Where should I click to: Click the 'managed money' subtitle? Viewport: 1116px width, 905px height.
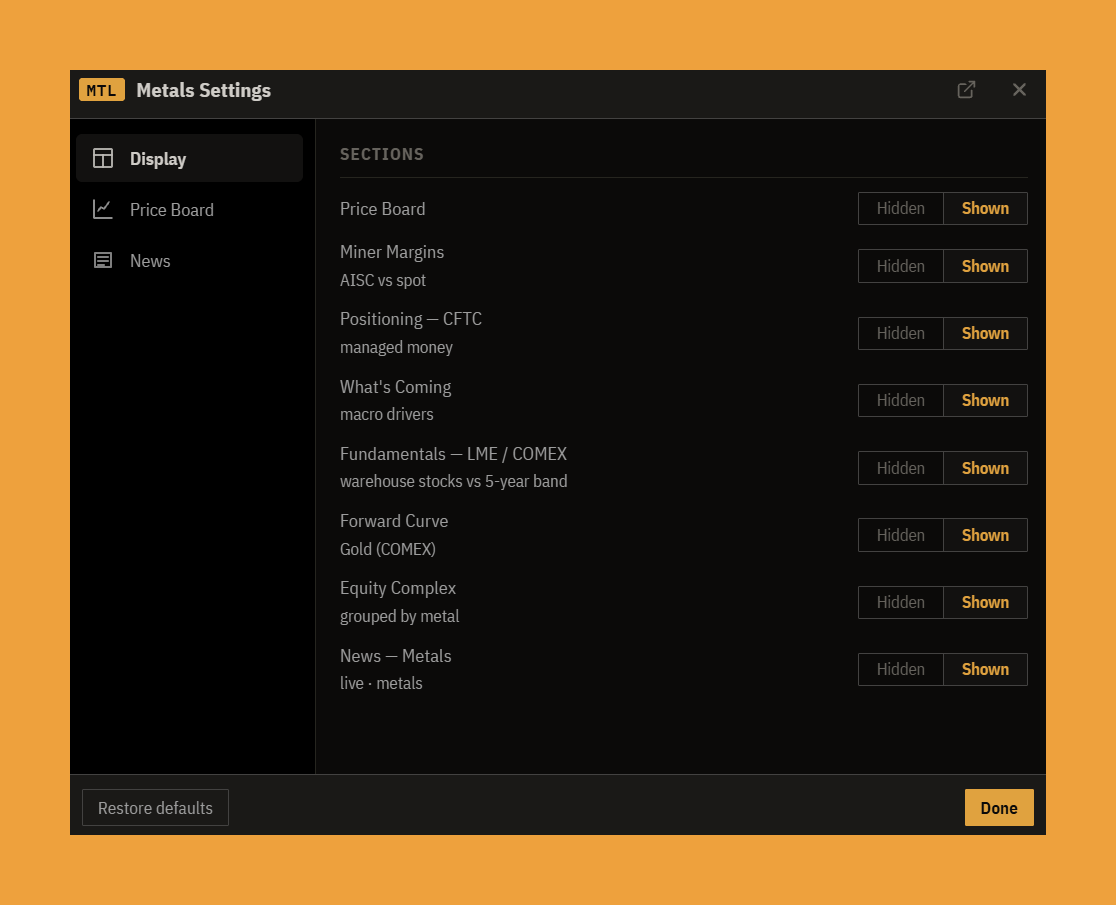coord(396,347)
